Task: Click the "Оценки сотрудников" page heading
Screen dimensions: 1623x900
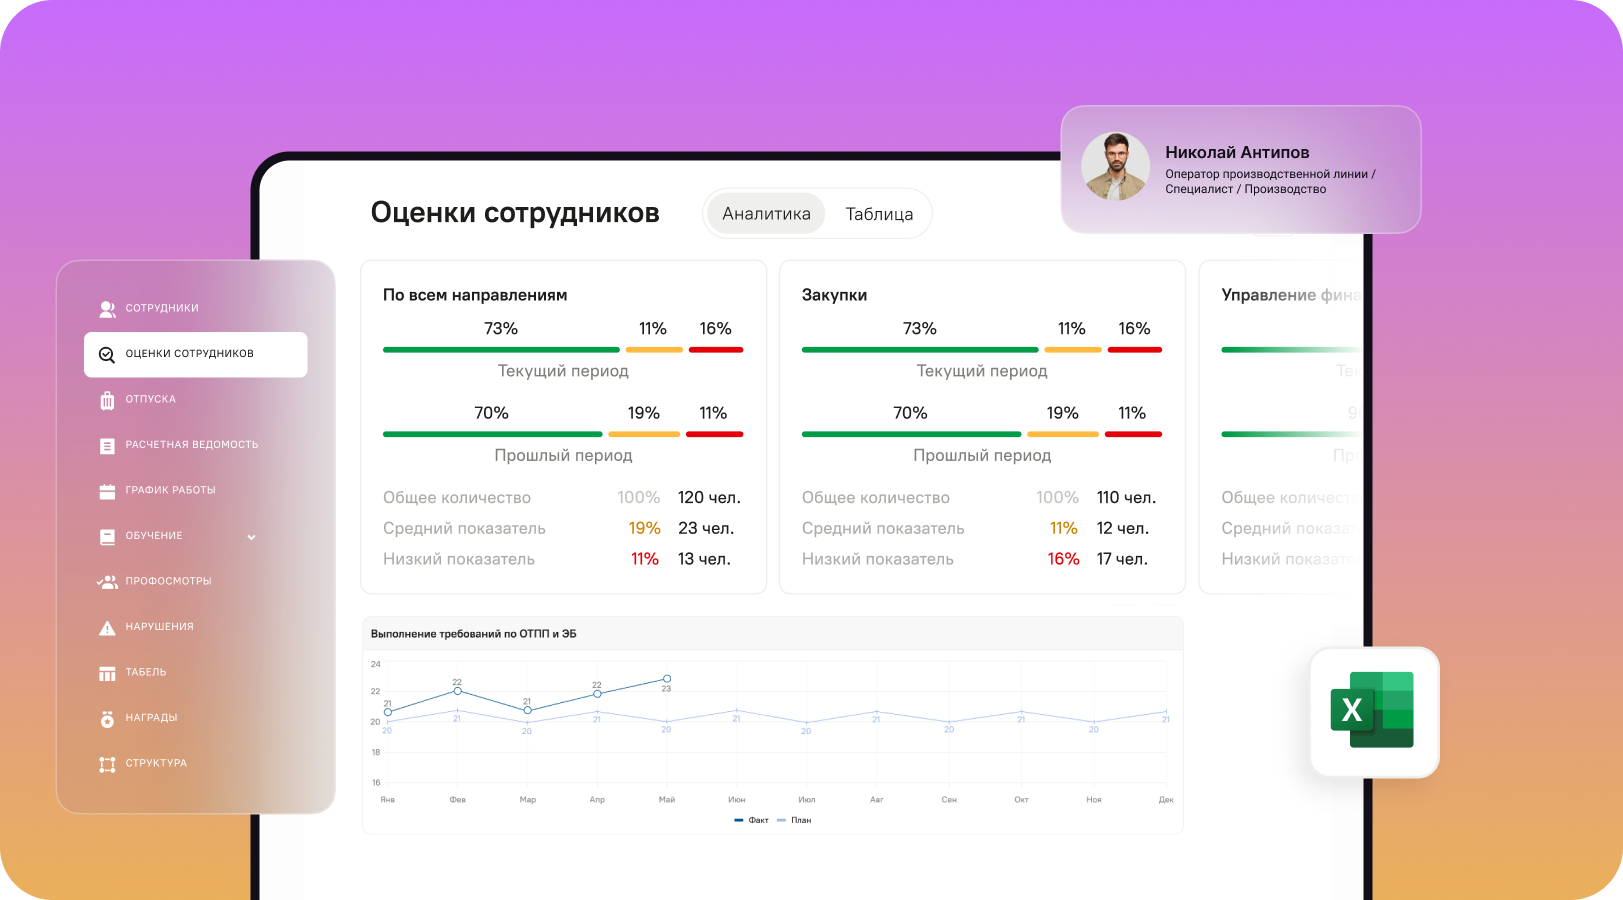Action: (x=515, y=213)
